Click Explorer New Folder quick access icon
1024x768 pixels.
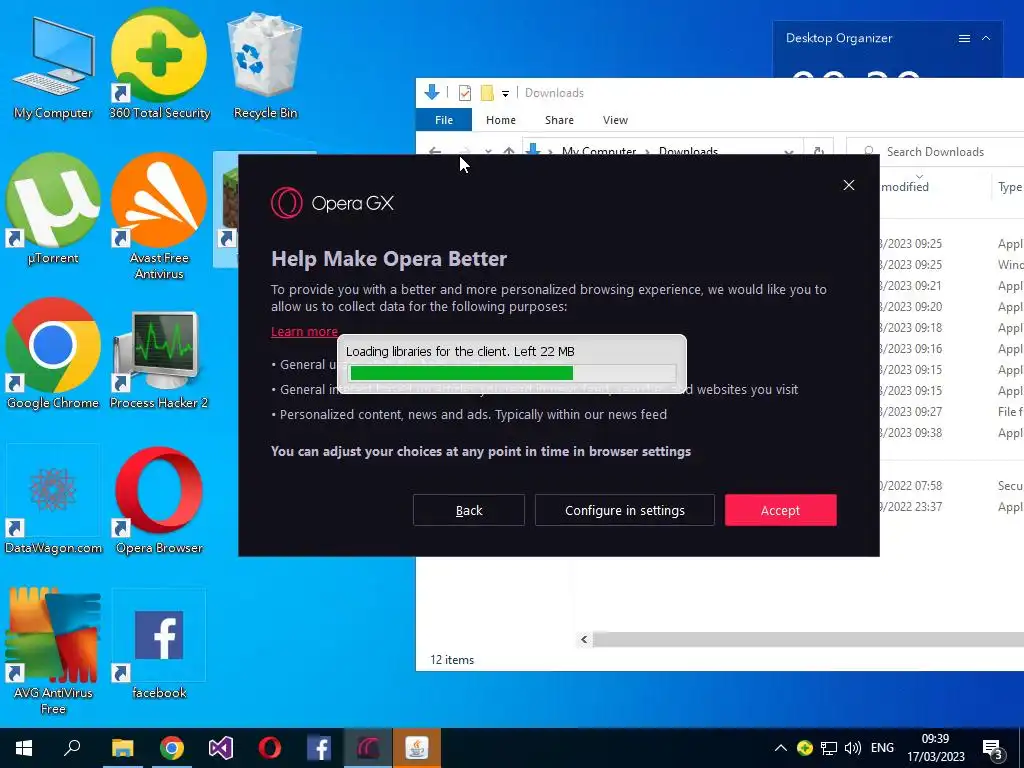tap(487, 93)
